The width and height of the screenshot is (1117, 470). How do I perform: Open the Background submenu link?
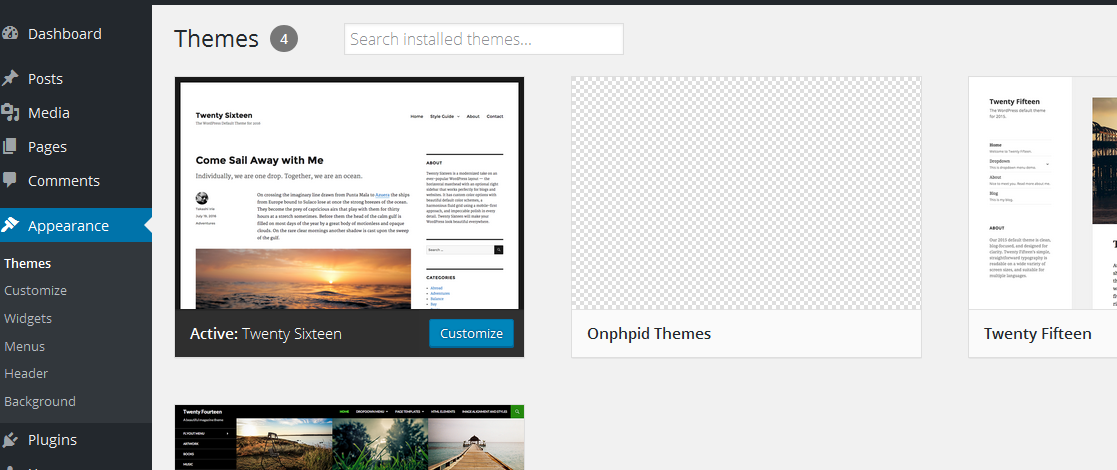(x=40, y=401)
